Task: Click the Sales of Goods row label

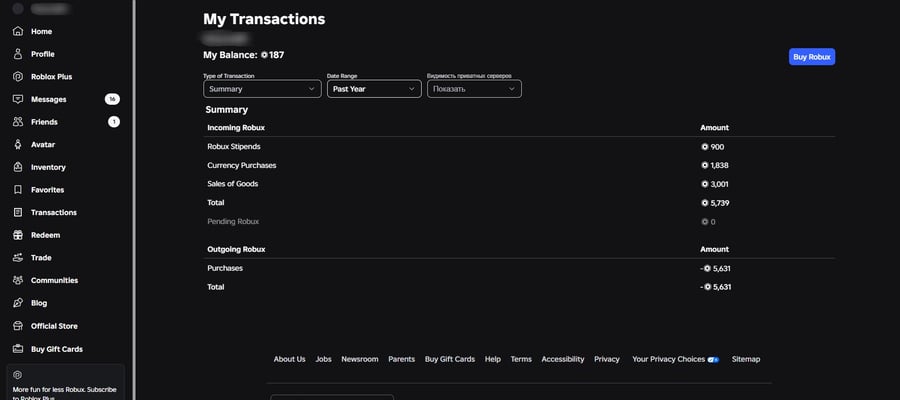Action: tap(232, 184)
